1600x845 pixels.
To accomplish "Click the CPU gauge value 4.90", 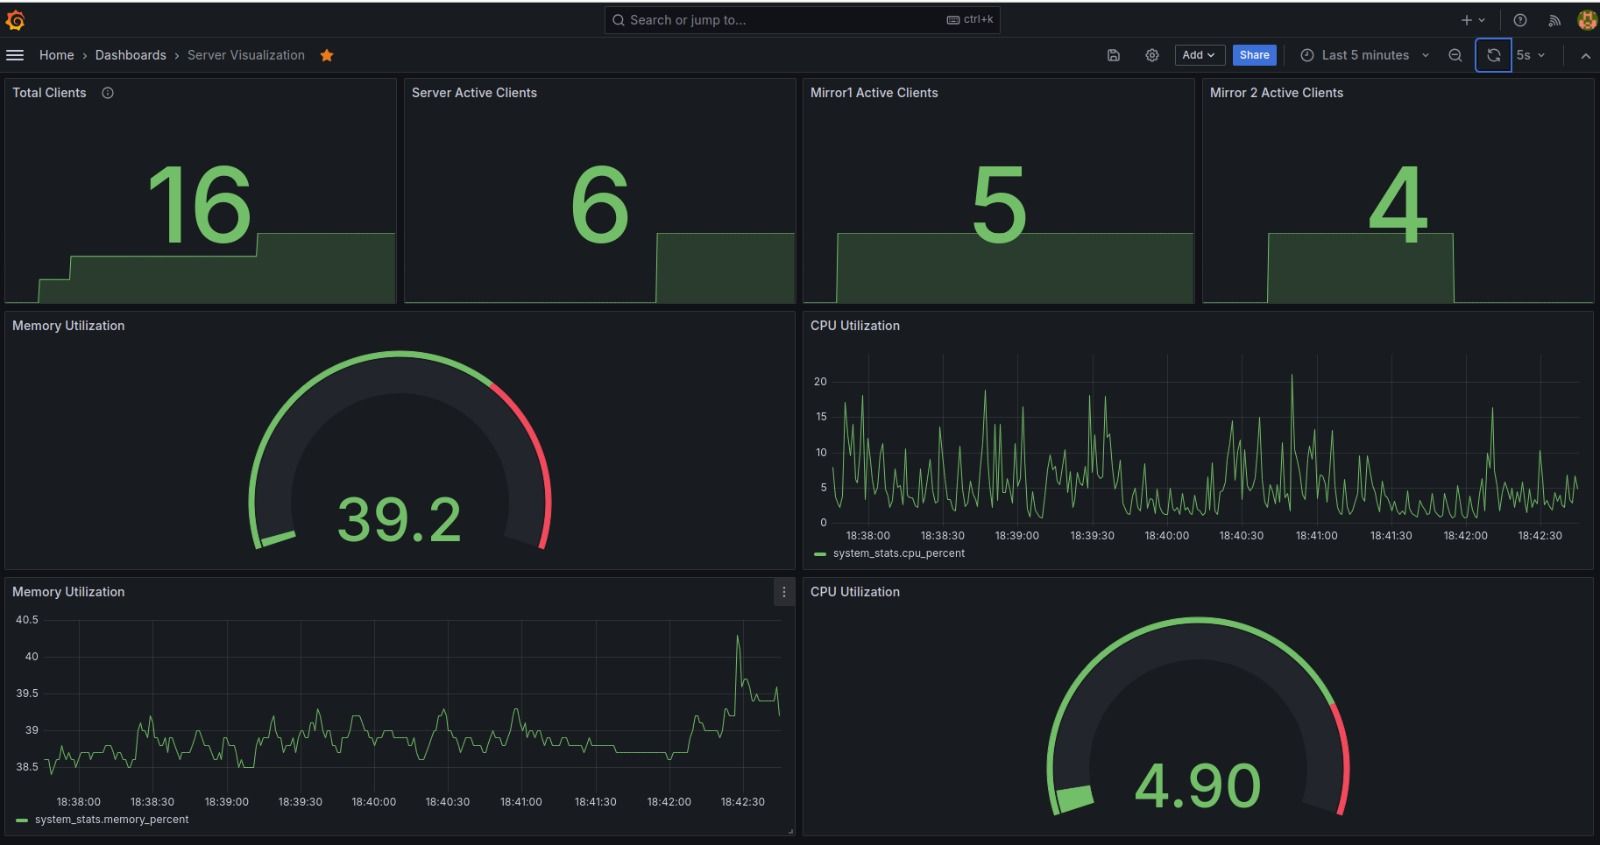I will tap(1198, 786).
